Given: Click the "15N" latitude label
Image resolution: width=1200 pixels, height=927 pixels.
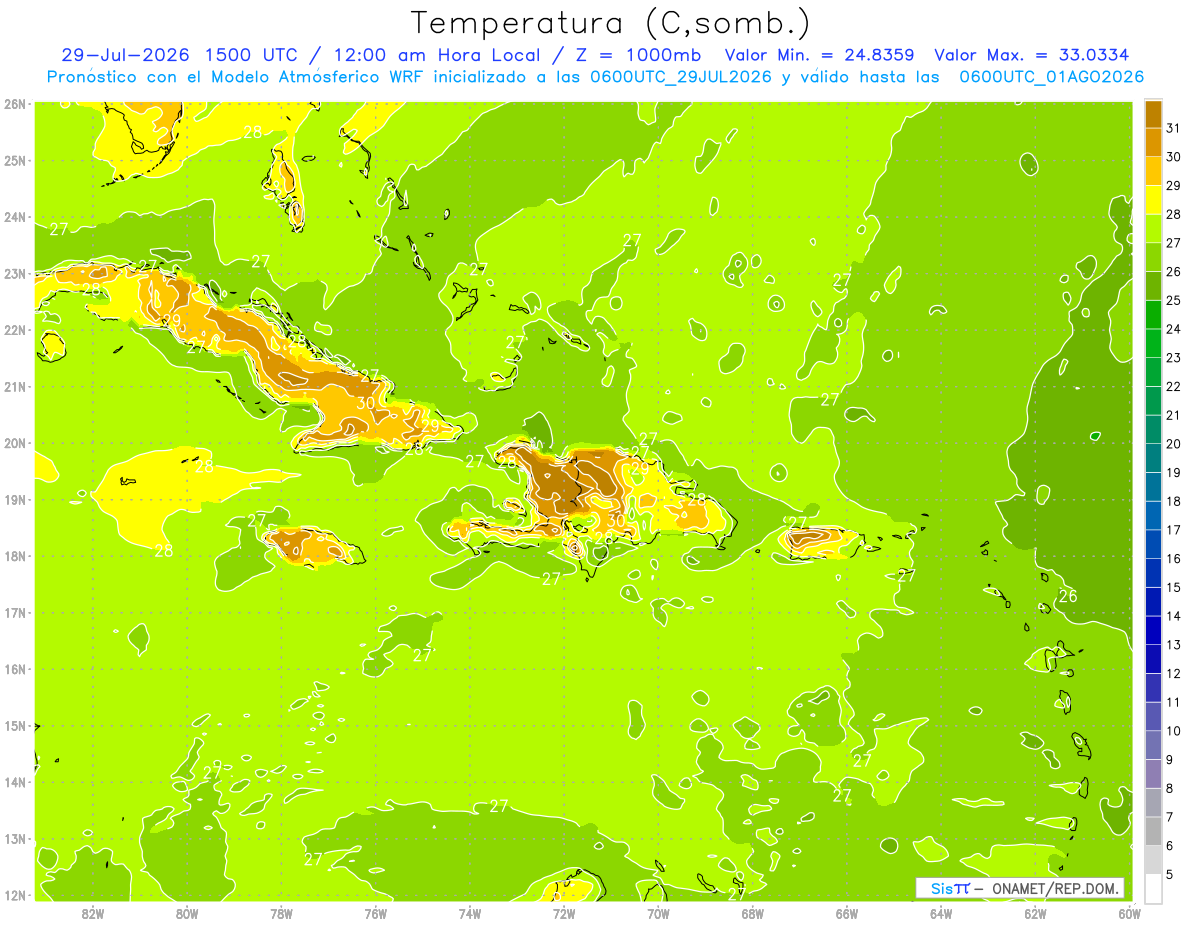Looking at the screenshot, I should coord(15,725).
